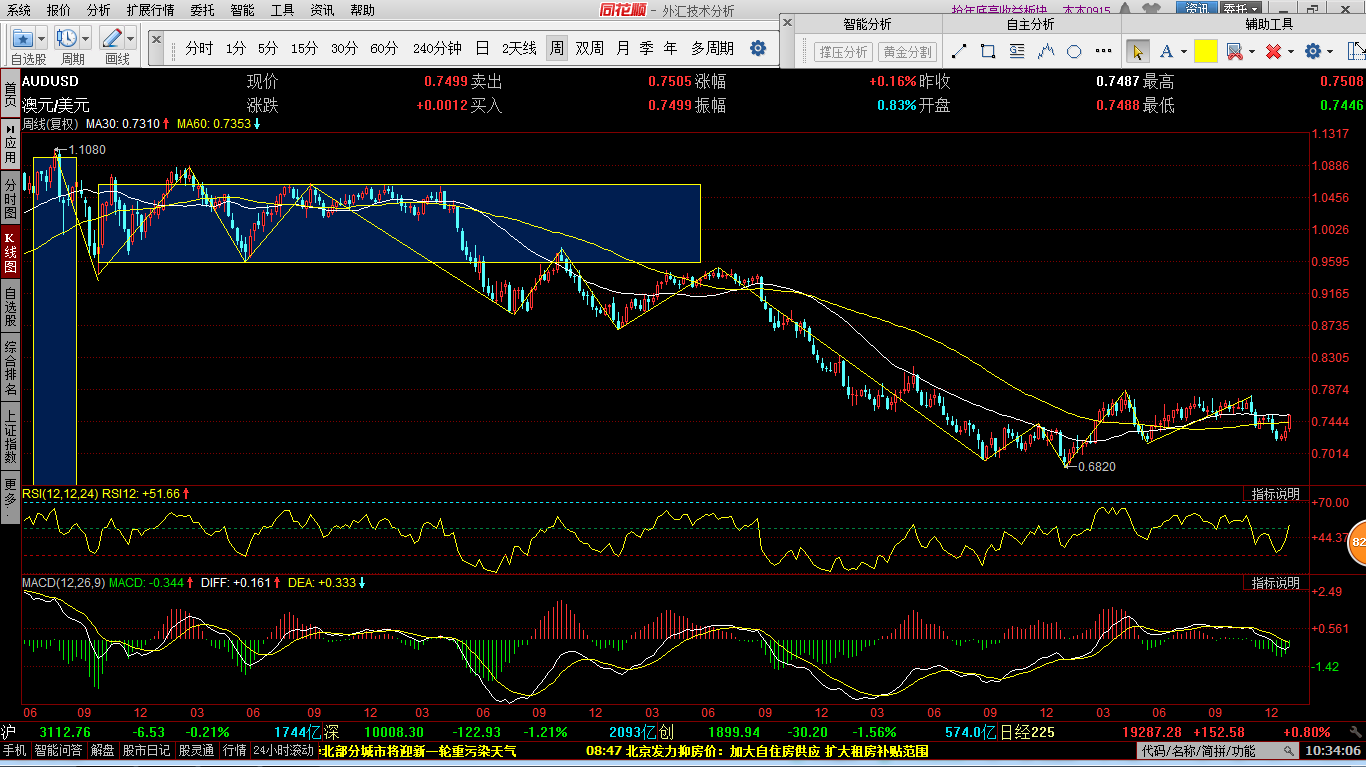The height and width of the screenshot is (767, 1366).
Task: Click MACD panel 指标说明 link
Action: 1276,582
